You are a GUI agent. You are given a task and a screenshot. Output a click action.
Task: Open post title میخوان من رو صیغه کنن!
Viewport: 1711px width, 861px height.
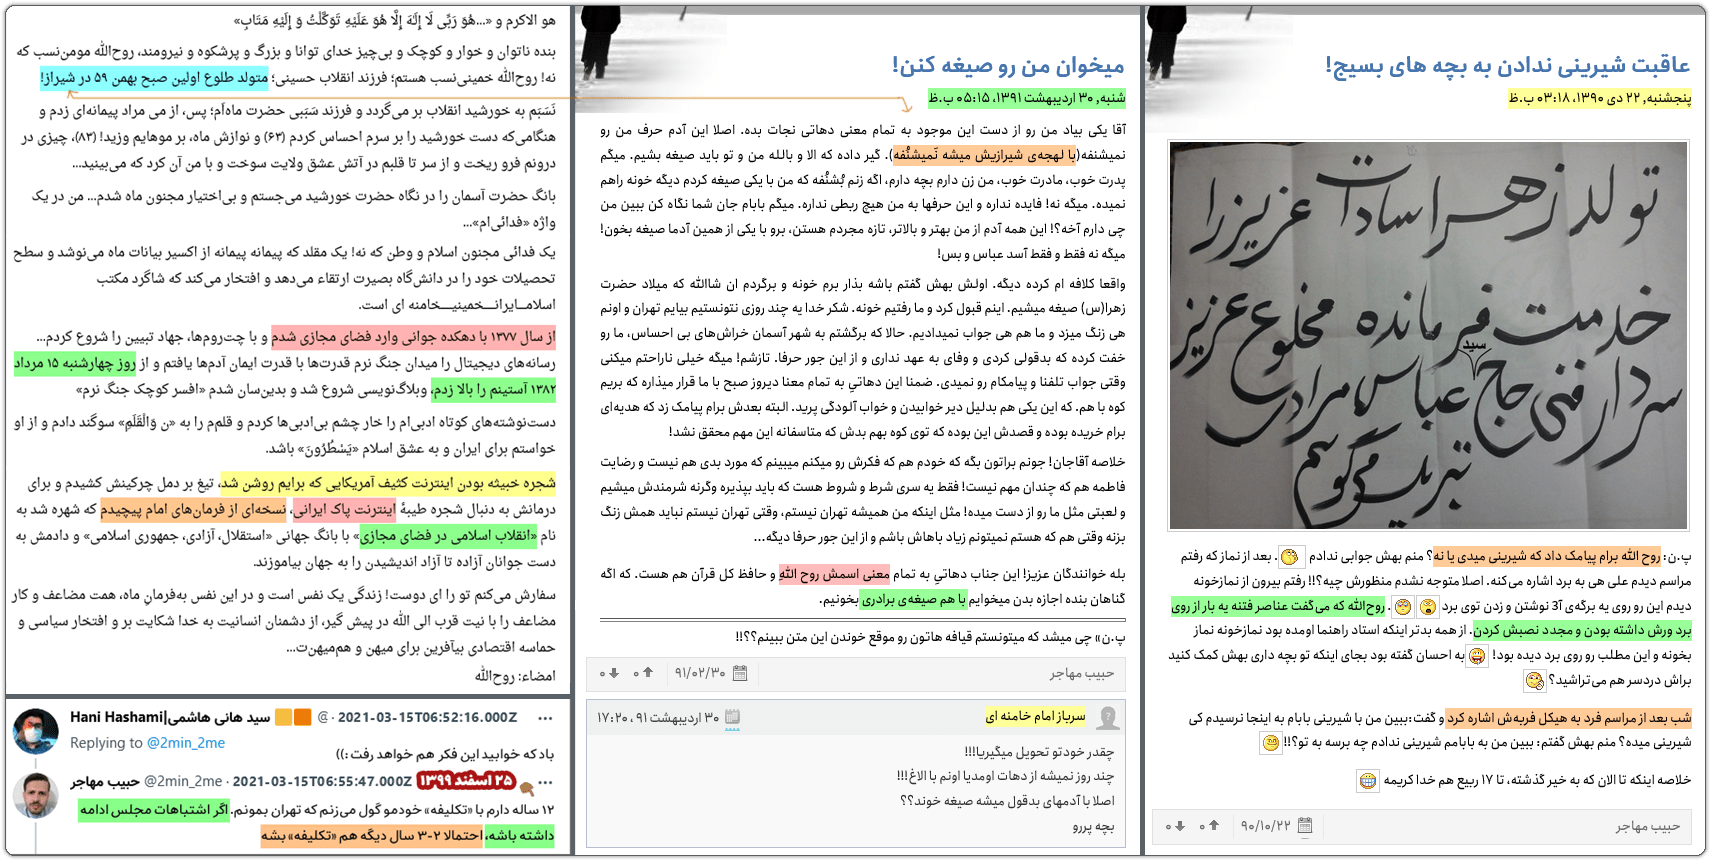tap(1008, 66)
